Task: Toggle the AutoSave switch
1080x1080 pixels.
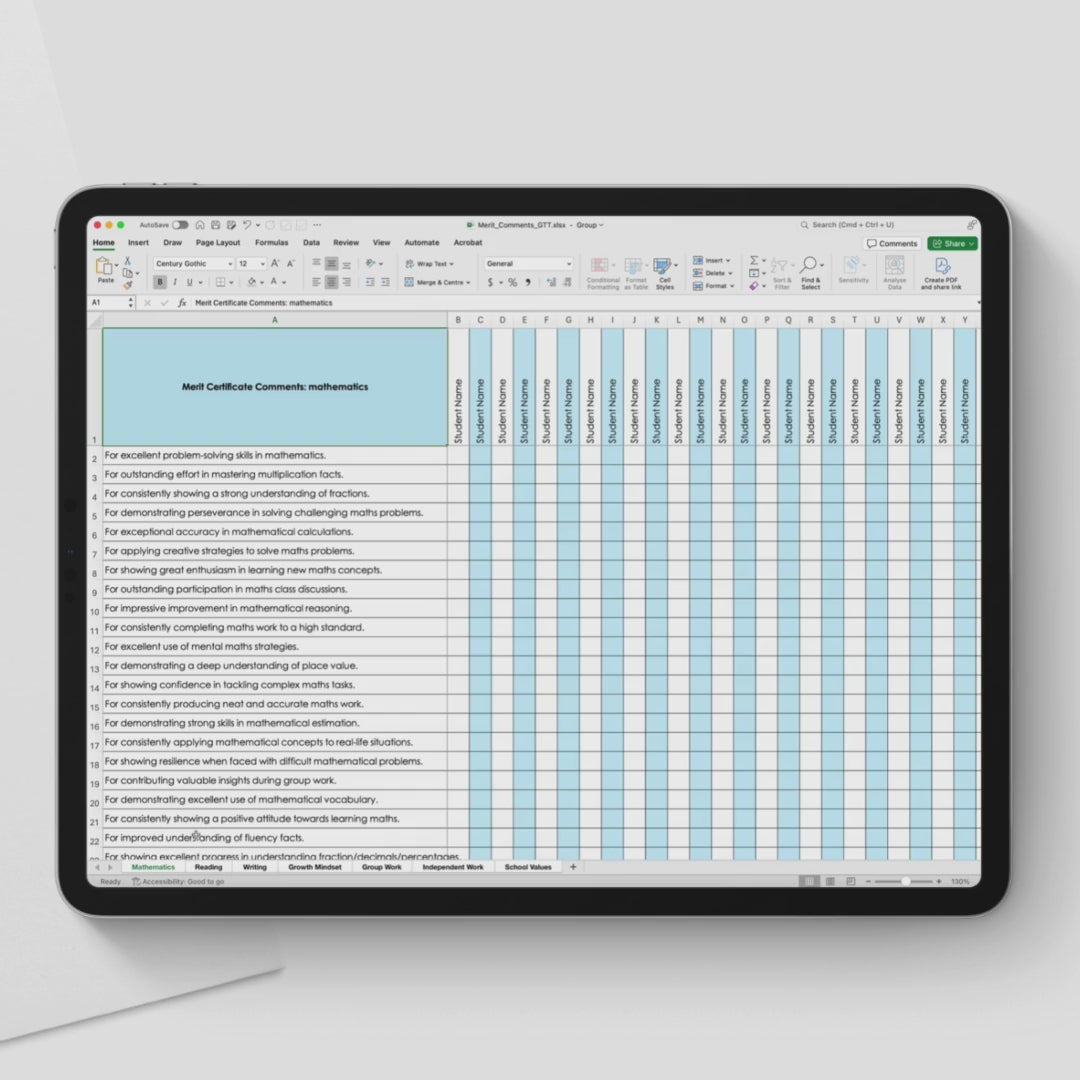Action: (180, 225)
